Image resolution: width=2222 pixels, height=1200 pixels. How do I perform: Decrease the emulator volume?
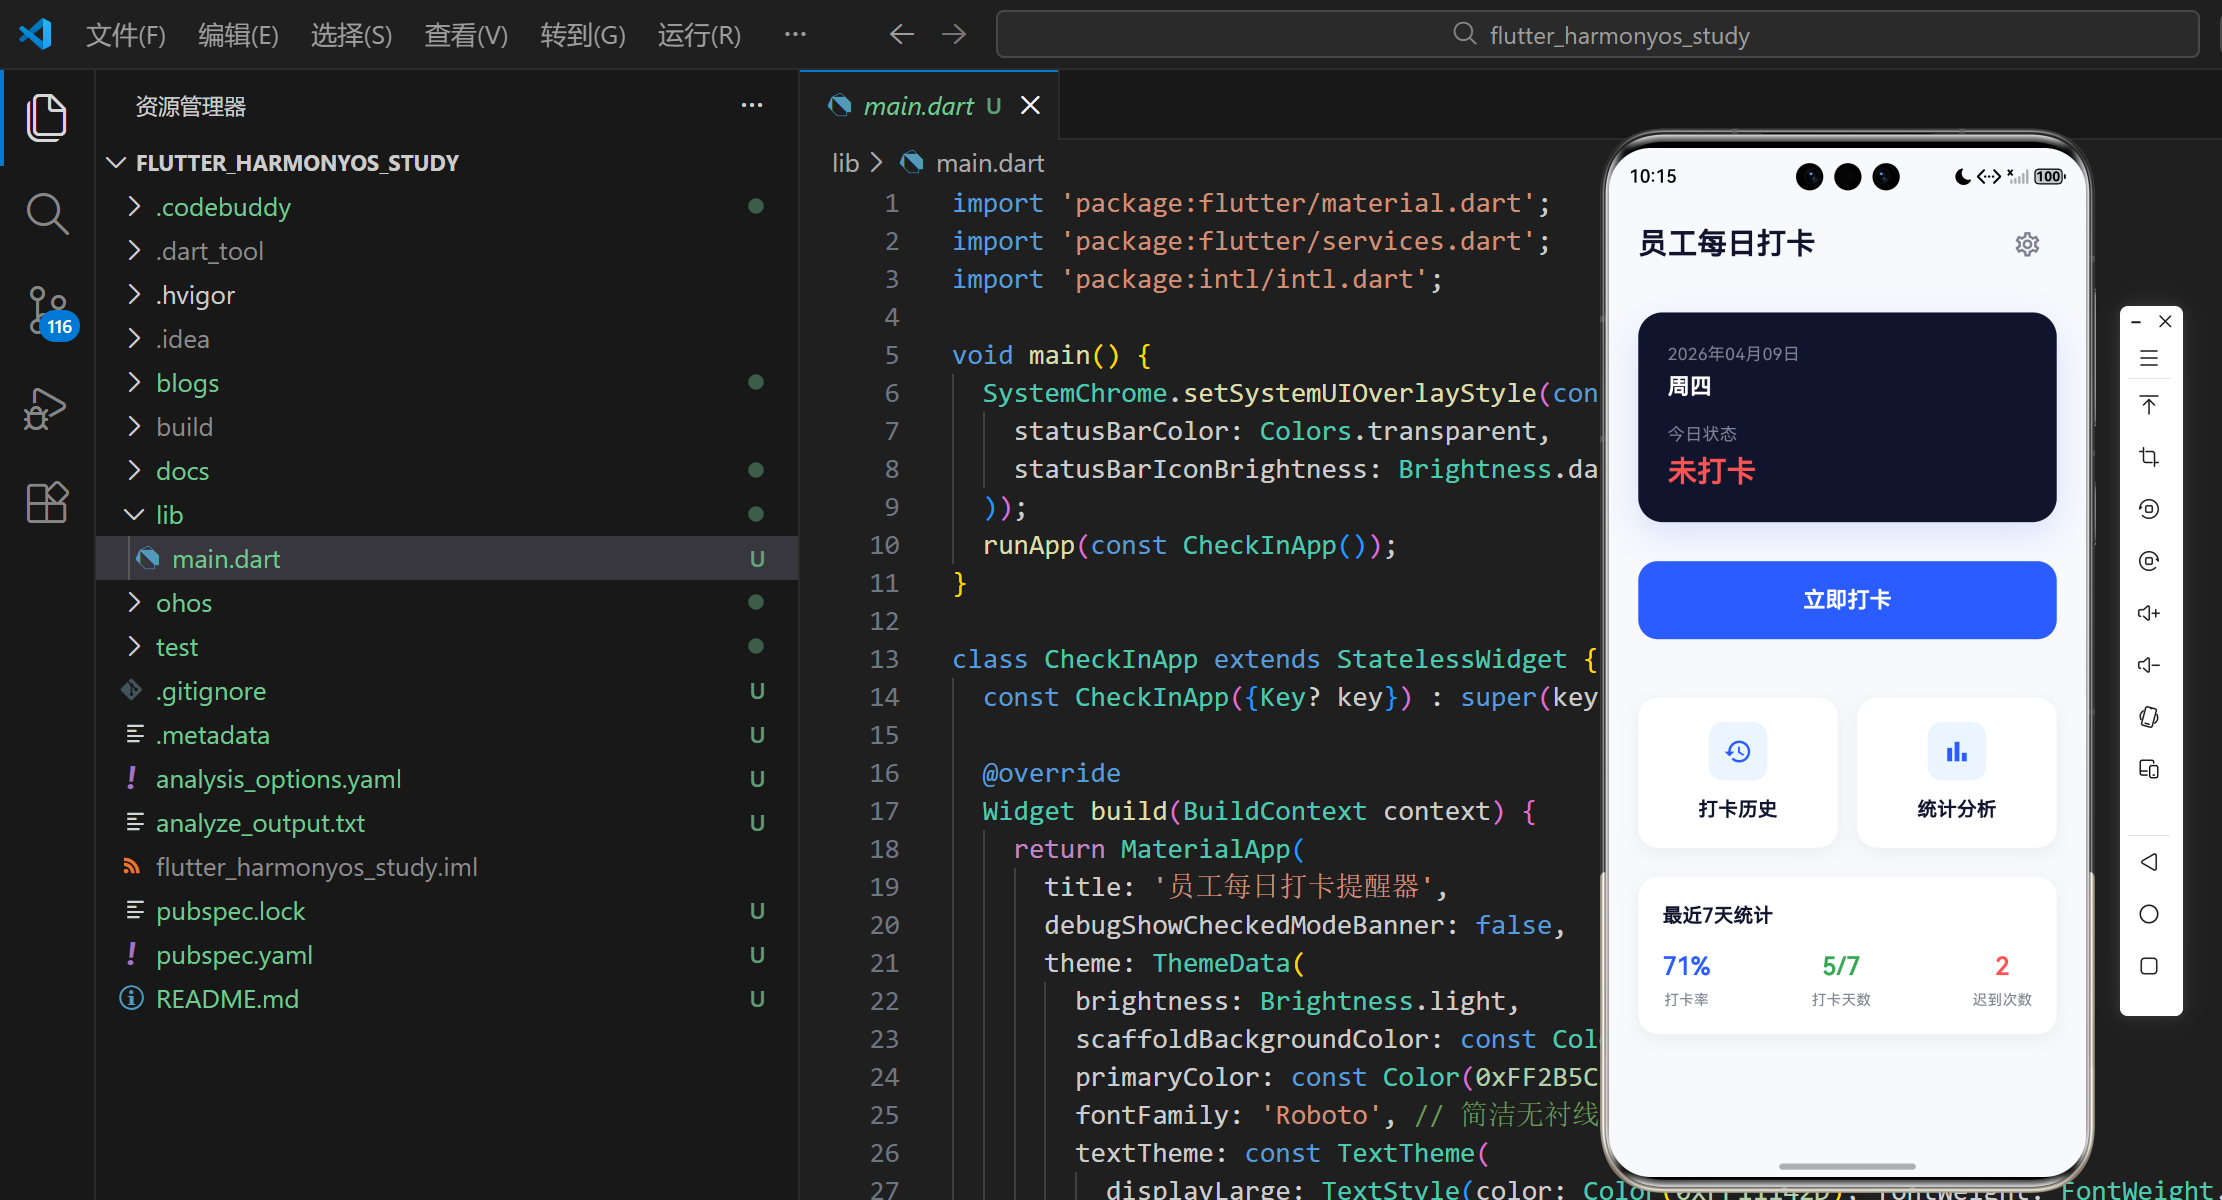pos(2149,665)
